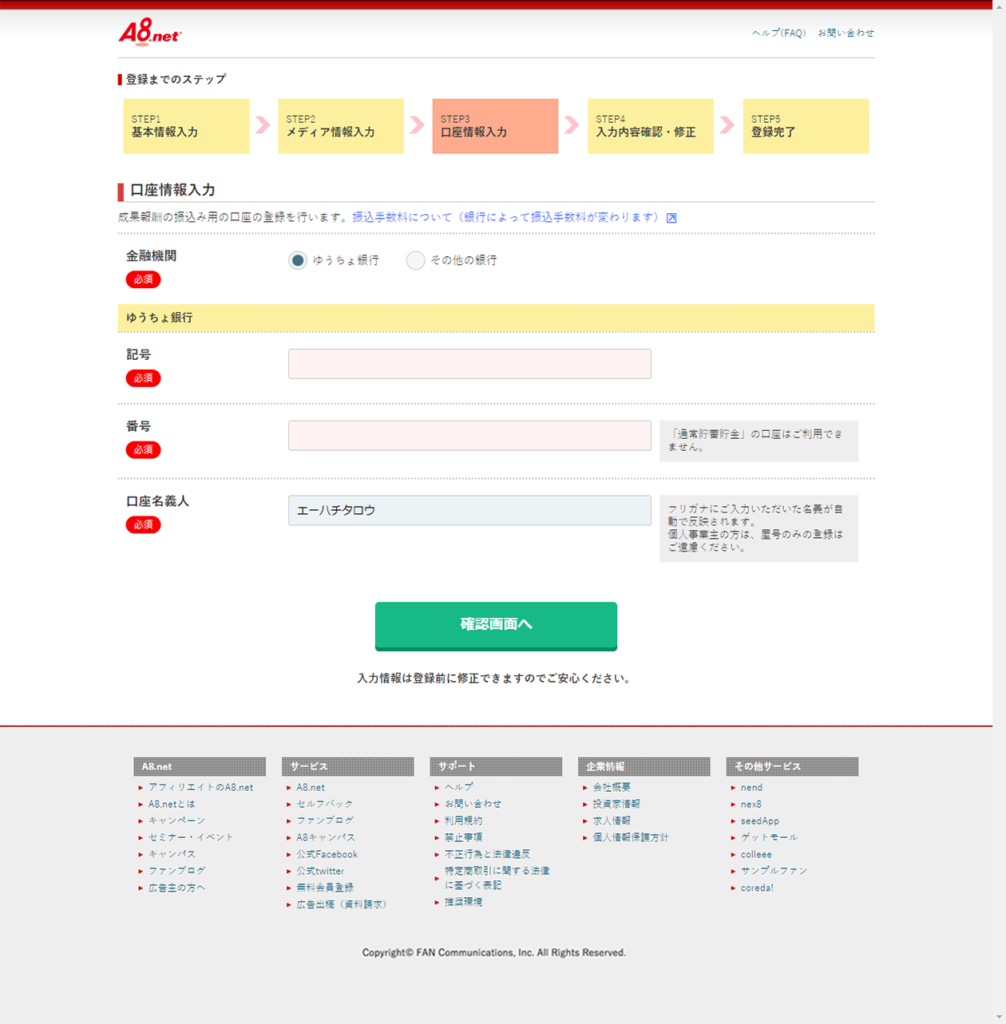
Task: Open the セルフバック footer link
Action: click(x=325, y=804)
